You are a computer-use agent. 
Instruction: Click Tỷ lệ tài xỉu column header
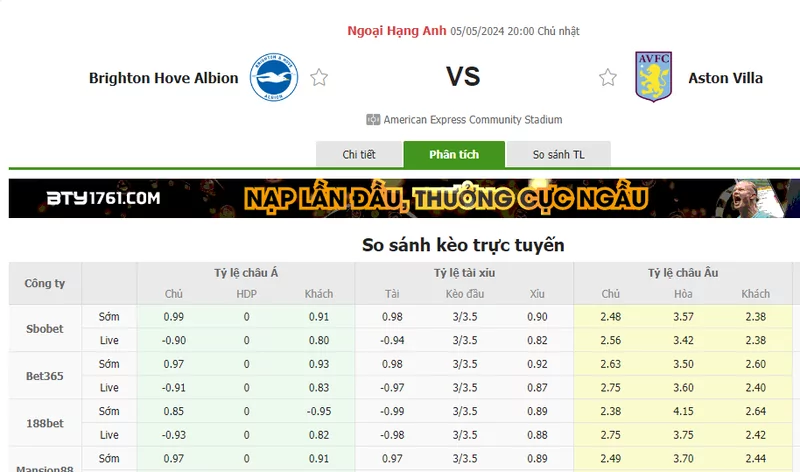tap(464, 273)
